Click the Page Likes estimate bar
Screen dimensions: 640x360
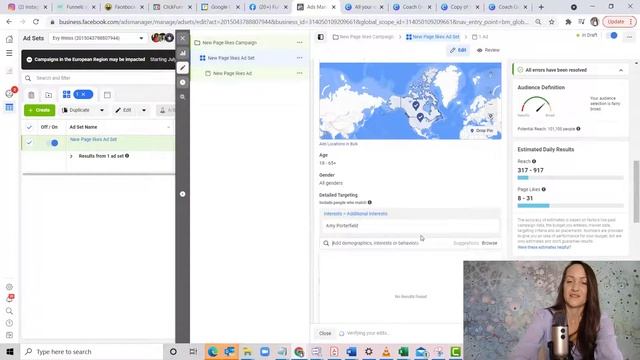pyautogui.click(x=571, y=206)
